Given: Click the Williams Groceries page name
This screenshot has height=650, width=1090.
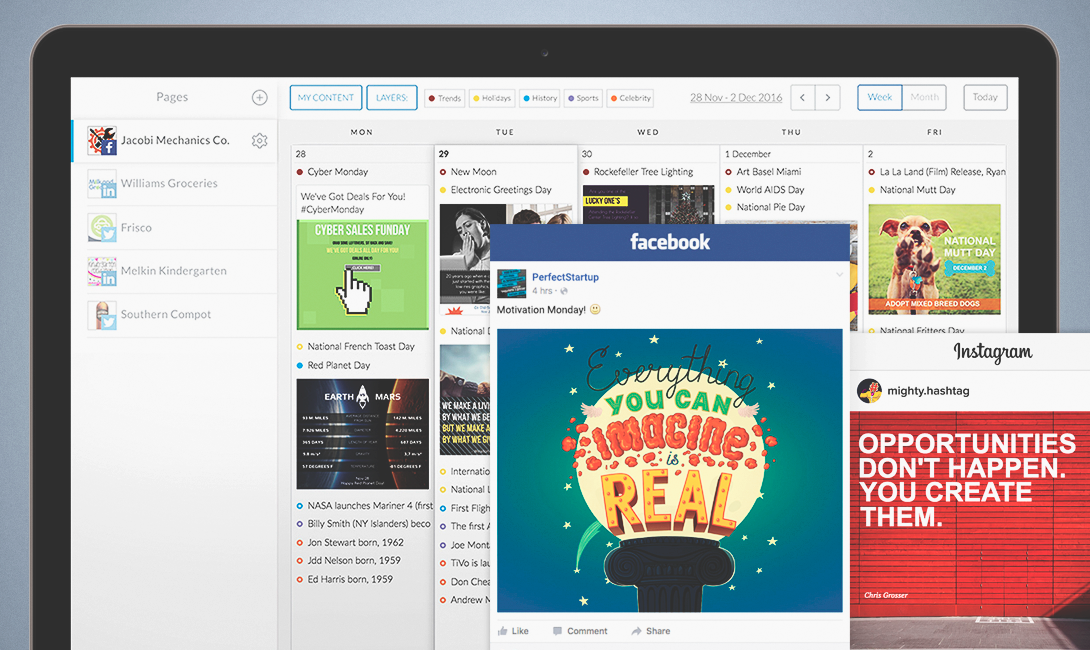Looking at the screenshot, I should 169,184.
